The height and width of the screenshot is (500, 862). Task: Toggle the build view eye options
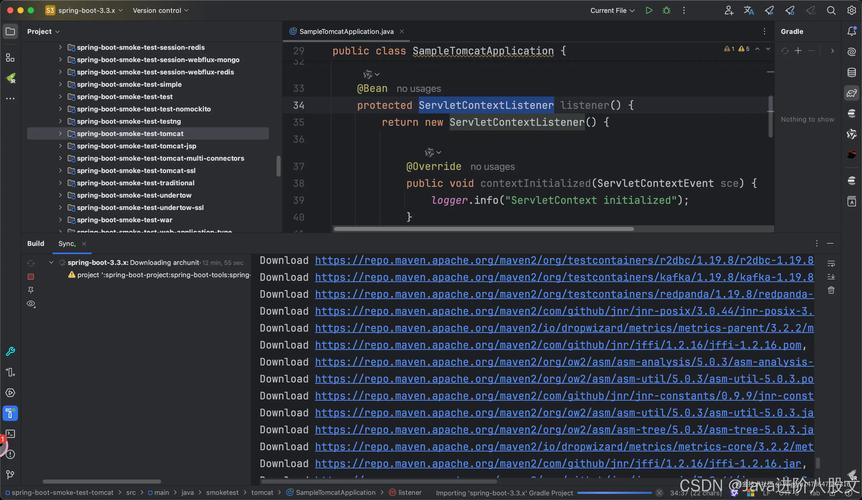[31, 304]
